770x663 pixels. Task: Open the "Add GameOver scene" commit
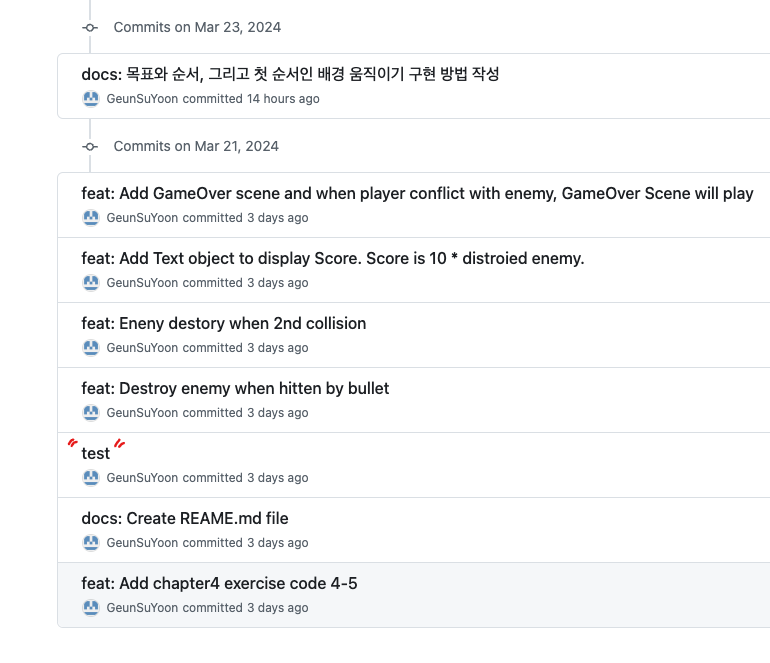pyautogui.click(x=417, y=193)
